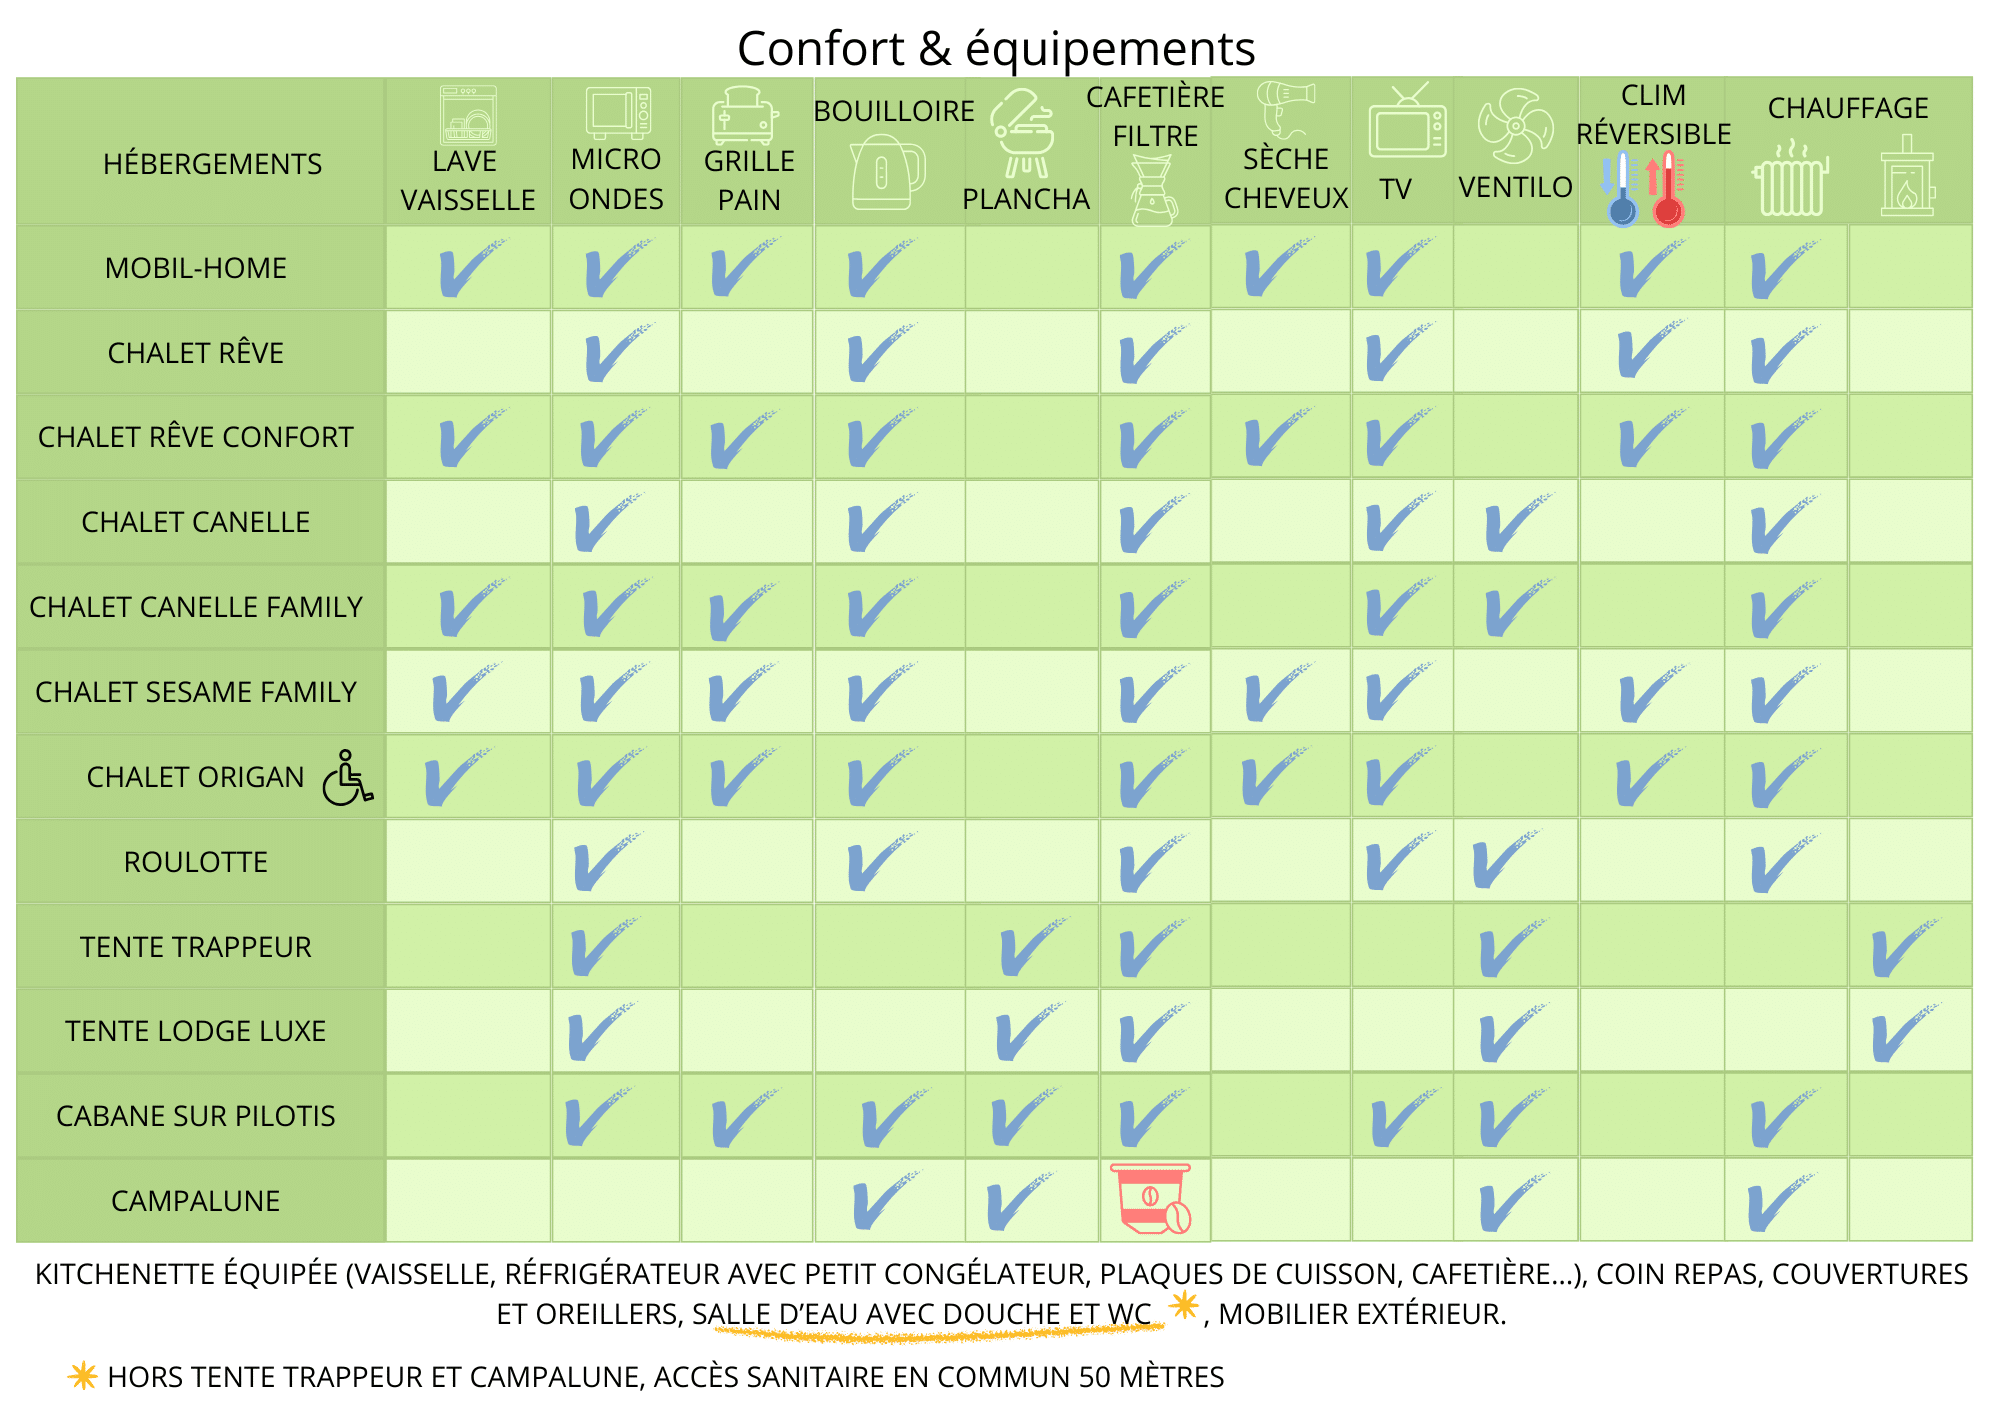This screenshot has height=1414, width=2000.
Task: Click the wood stove icon under Chauffage
Action: [x=1907, y=178]
